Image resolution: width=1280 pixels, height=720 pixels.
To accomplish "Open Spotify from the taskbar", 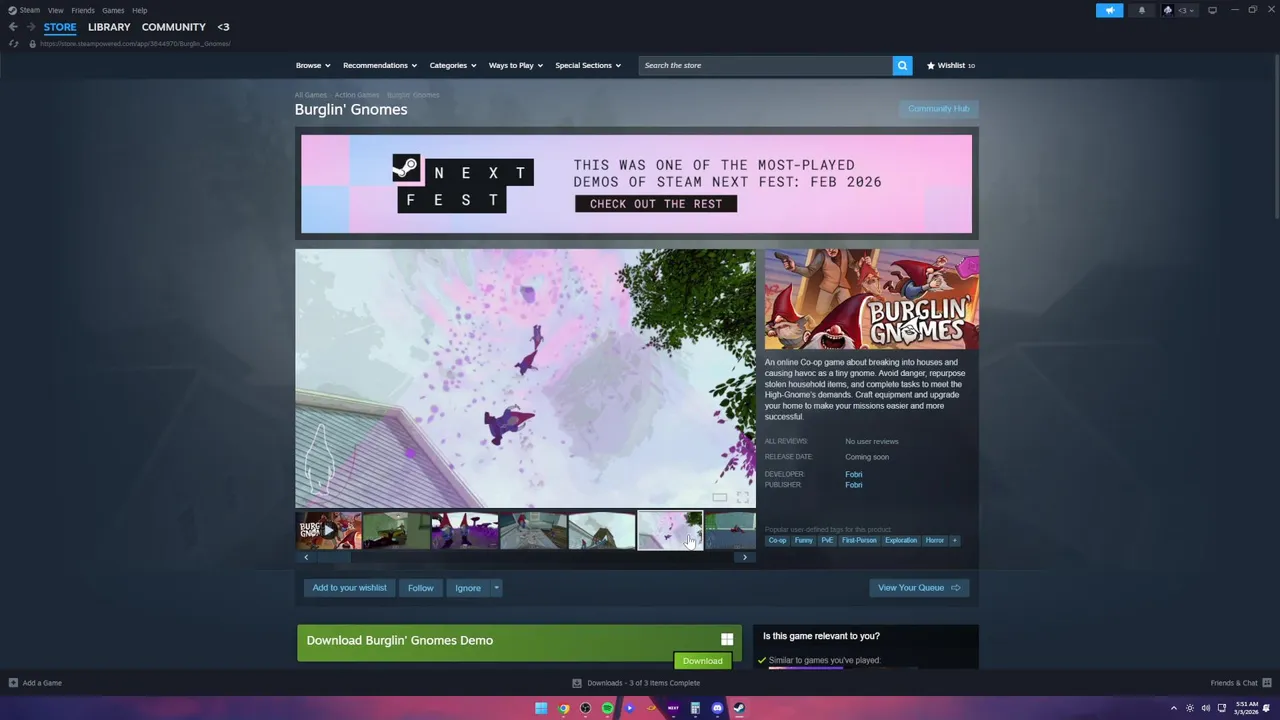I will pyautogui.click(x=607, y=708).
